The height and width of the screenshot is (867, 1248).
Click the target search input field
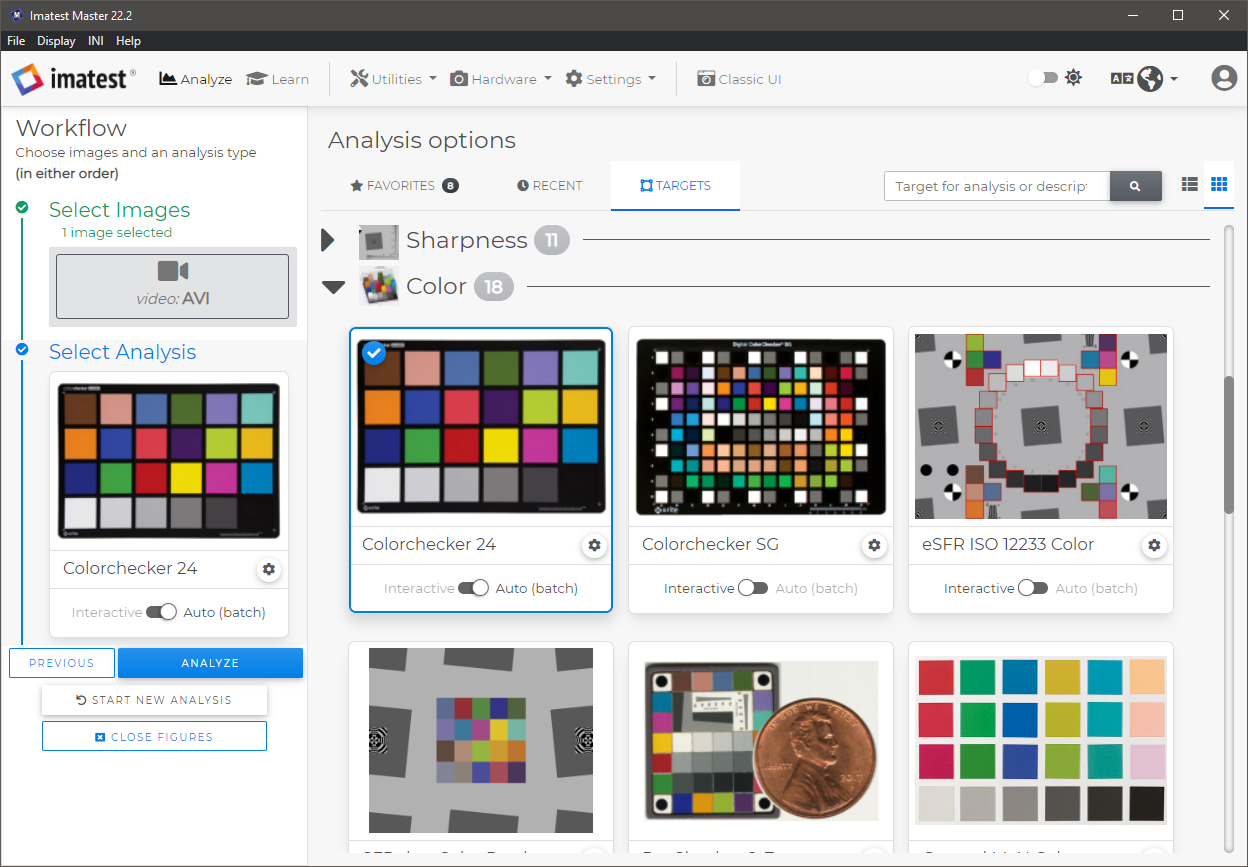(x=997, y=186)
